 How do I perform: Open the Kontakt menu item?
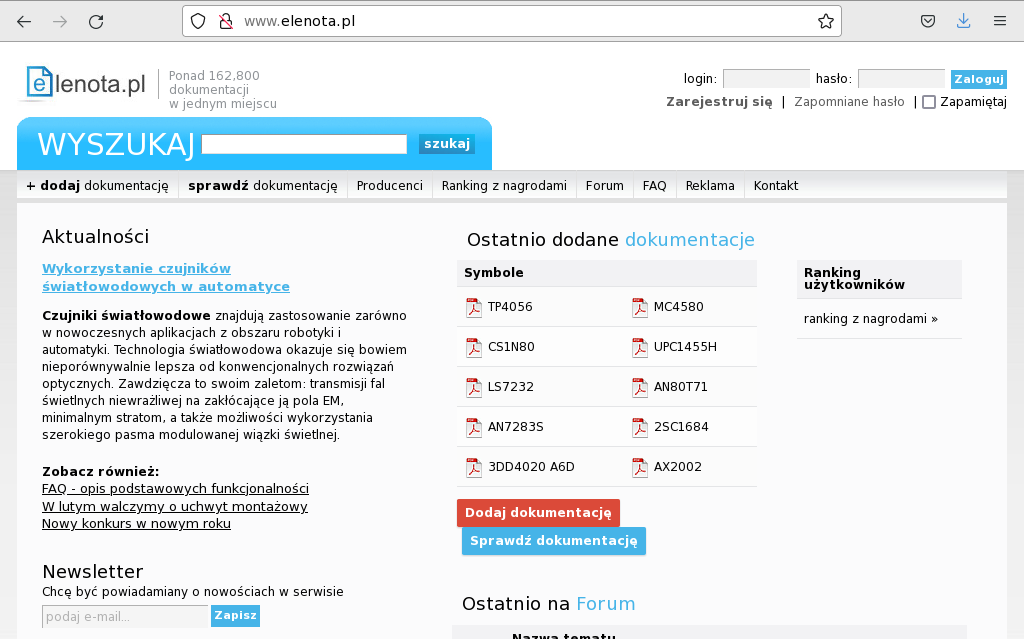point(775,185)
